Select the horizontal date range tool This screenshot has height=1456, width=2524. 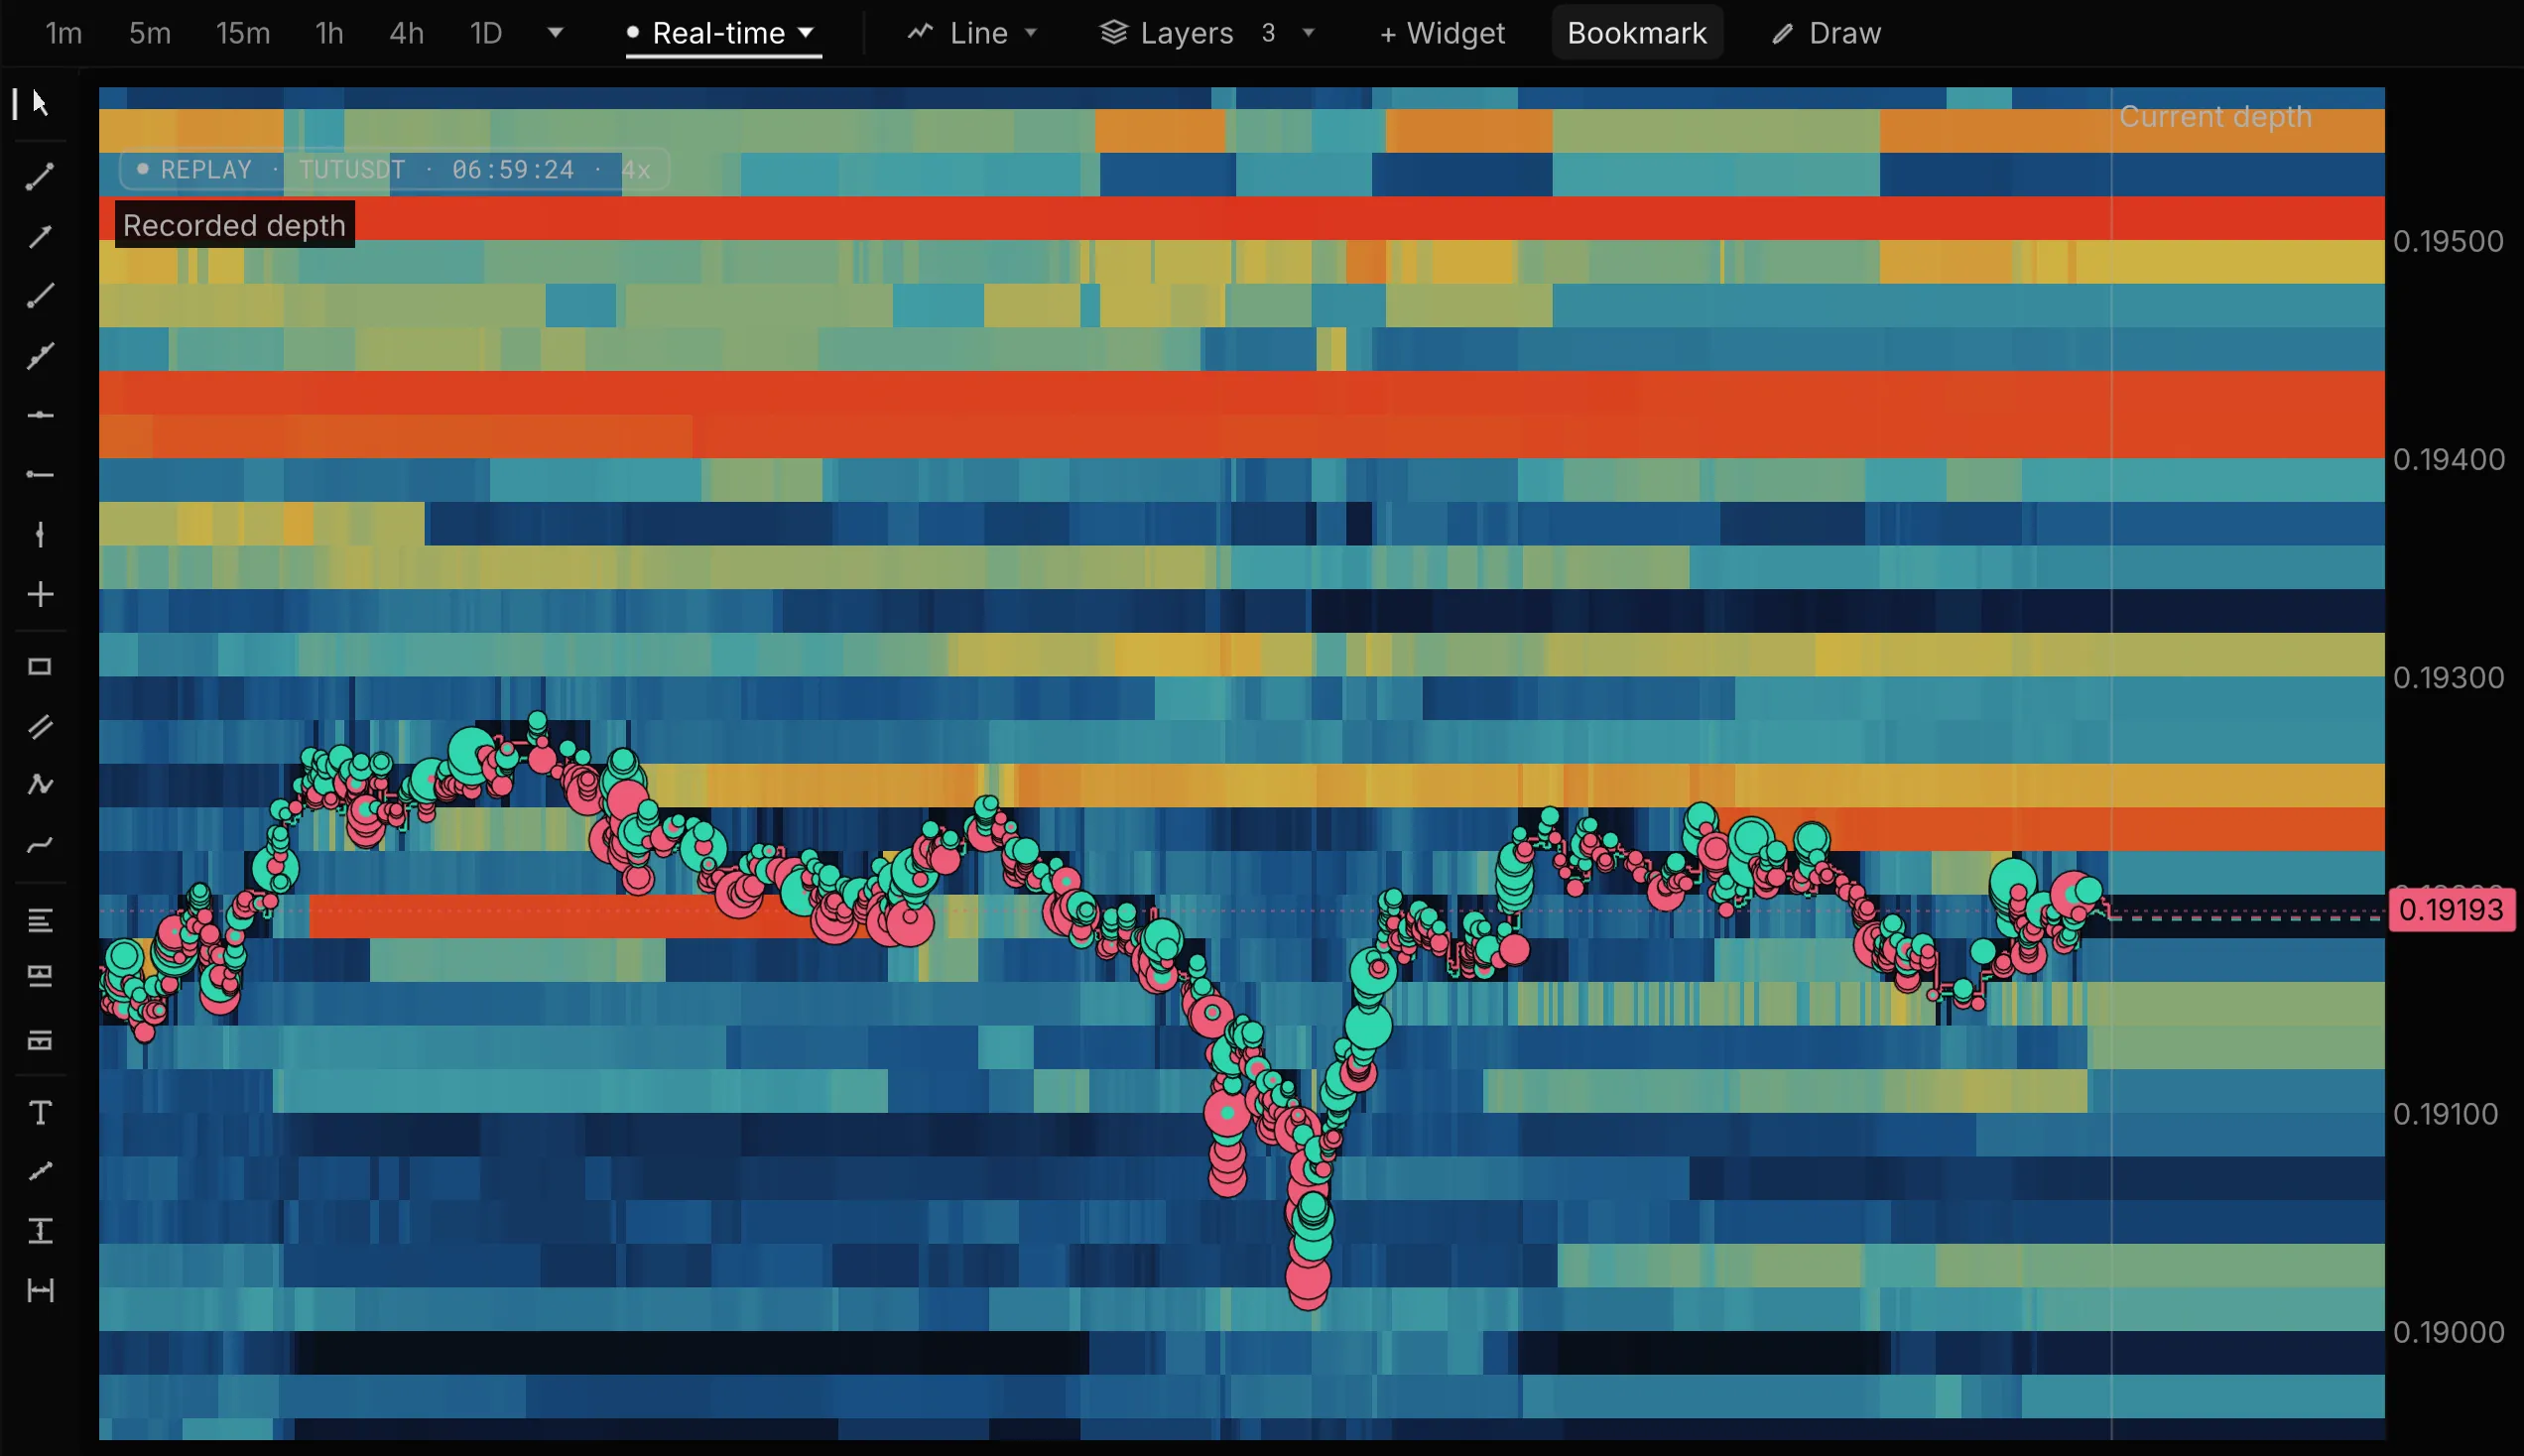pyautogui.click(x=40, y=1291)
